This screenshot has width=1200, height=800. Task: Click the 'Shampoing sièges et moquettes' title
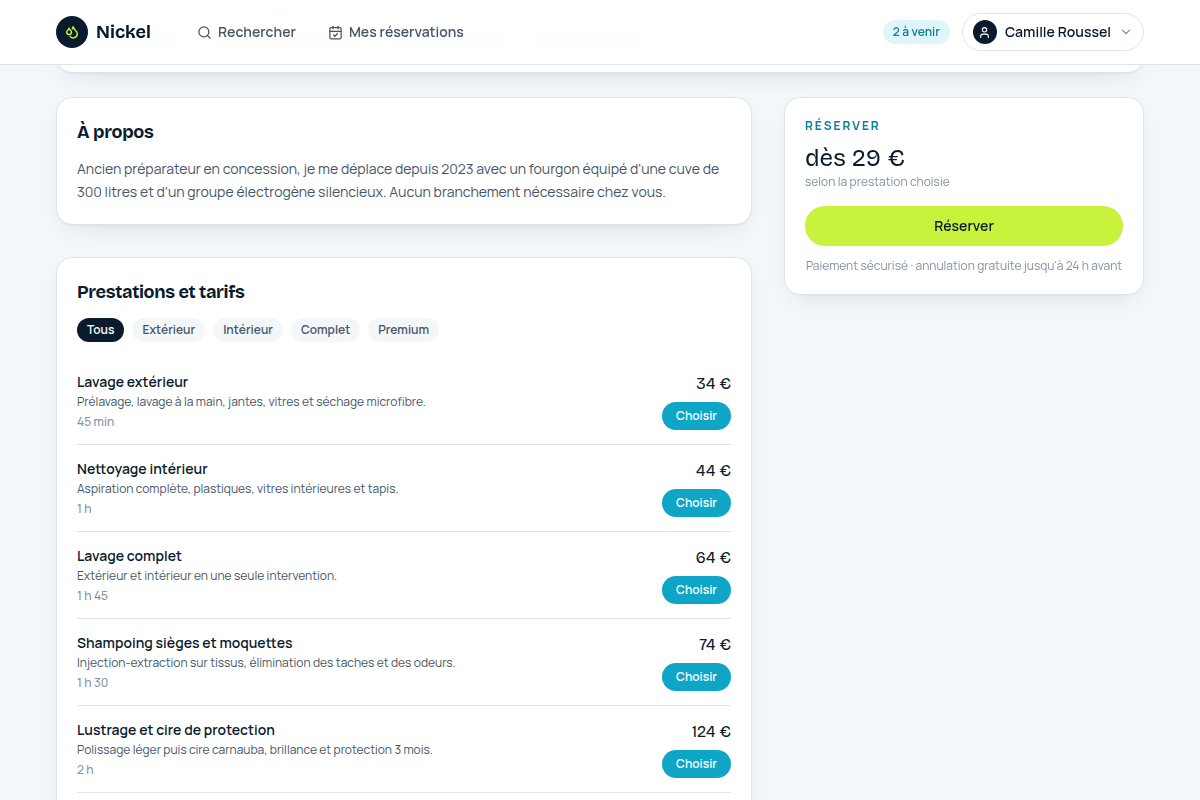click(x=185, y=643)
